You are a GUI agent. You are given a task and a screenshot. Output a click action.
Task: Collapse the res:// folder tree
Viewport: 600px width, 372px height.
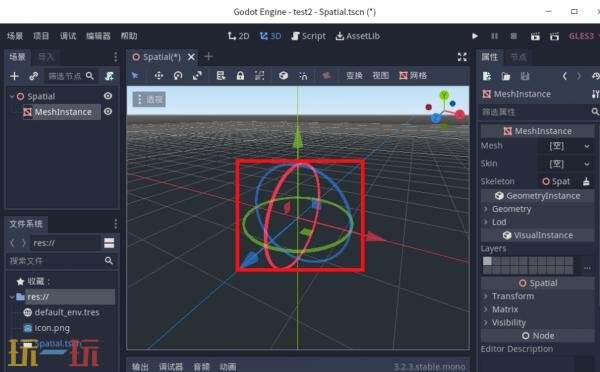click(x=11, y=297)
